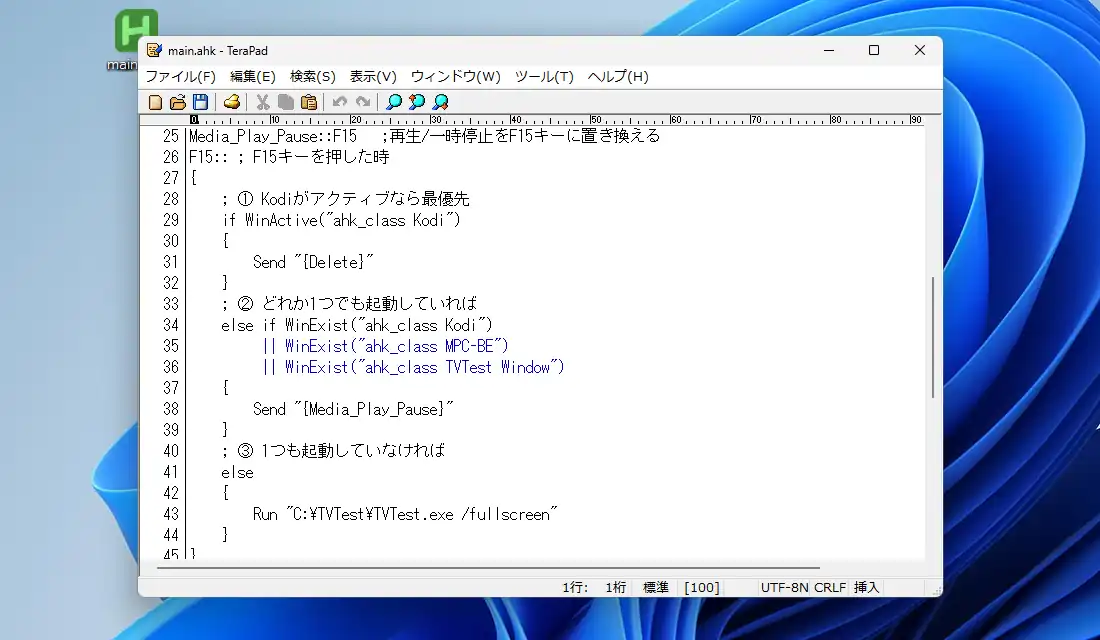The image size is (1100, 640).
Task: Click the Print toolbar icon
Action: click(x=232, y=102)
